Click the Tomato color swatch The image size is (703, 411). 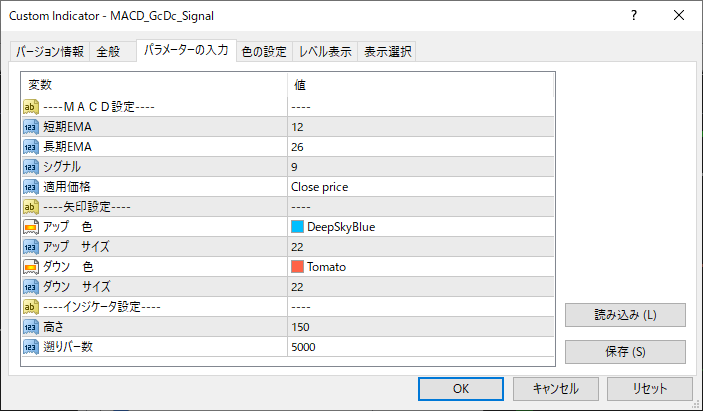point(297,267)
